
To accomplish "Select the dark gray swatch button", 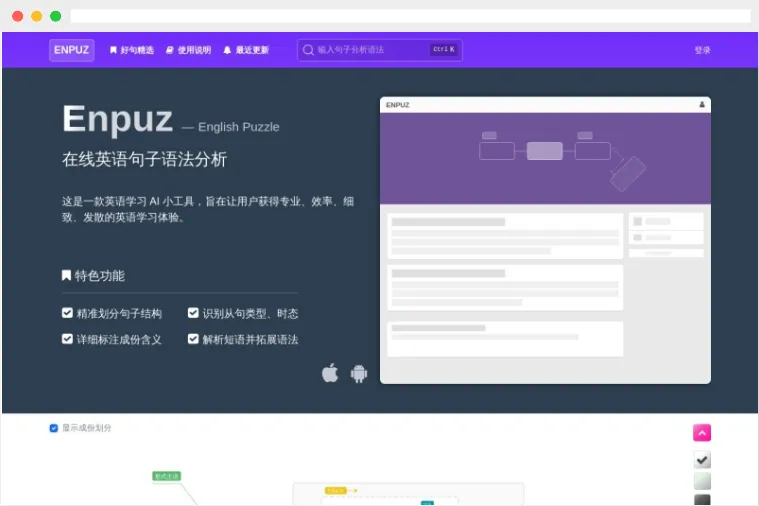I will 702,500.
